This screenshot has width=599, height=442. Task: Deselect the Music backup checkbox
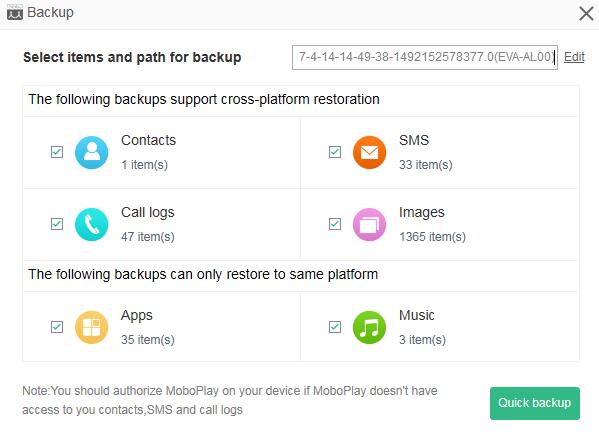[335, 327]
